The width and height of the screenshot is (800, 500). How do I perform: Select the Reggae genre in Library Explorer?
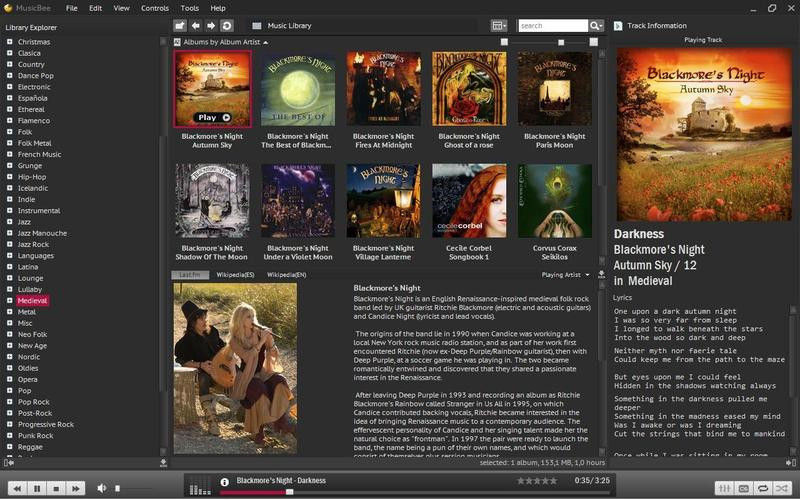tap(30, 447)
